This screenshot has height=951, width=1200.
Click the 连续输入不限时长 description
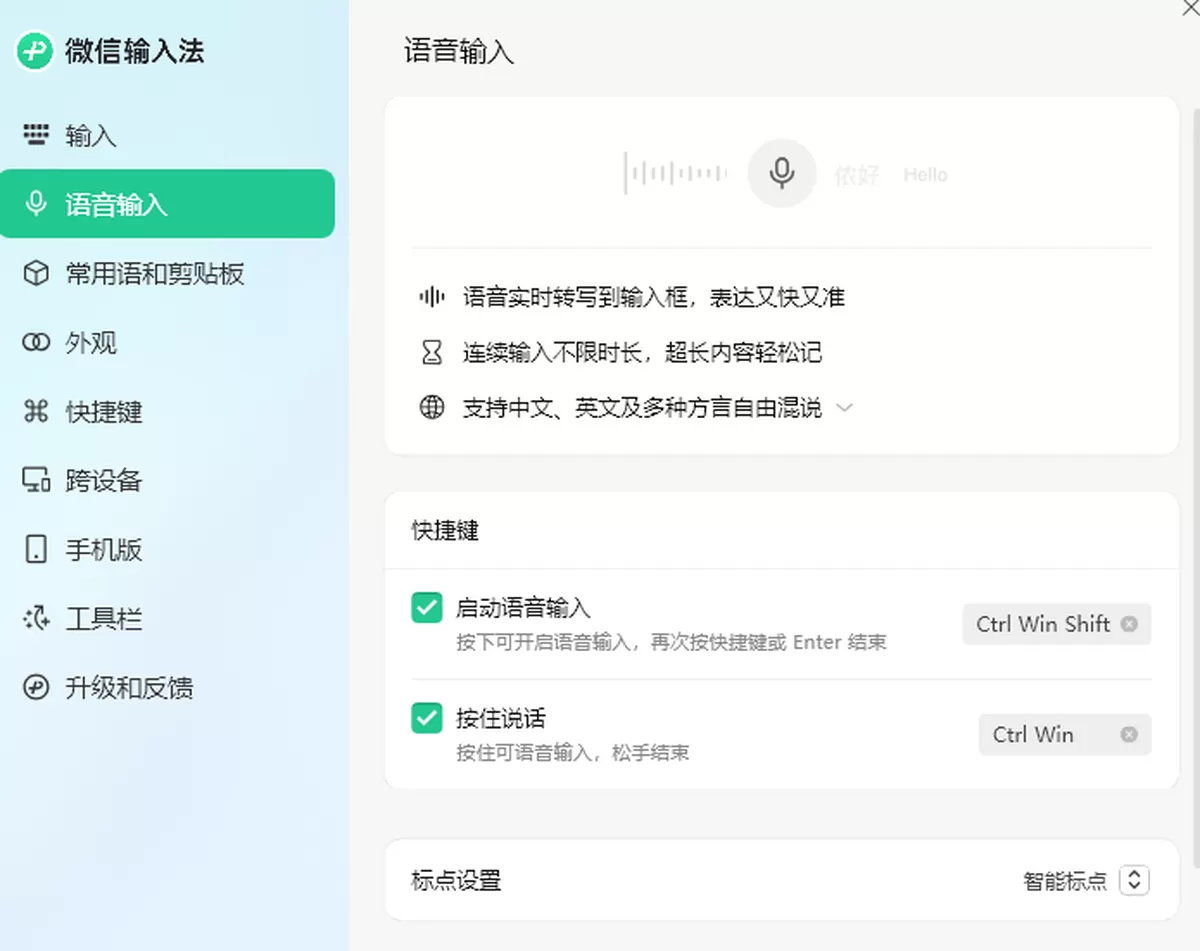[642, 352]
